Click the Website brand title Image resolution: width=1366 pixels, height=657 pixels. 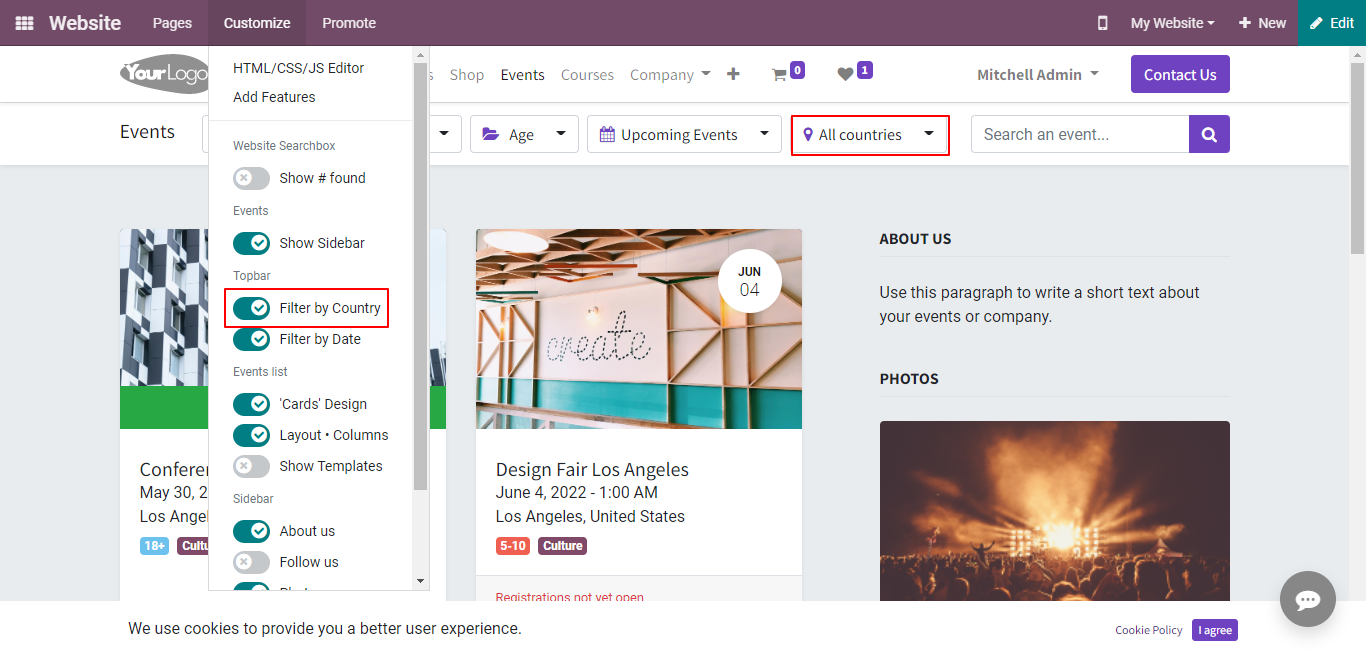(x=85, y=23)
